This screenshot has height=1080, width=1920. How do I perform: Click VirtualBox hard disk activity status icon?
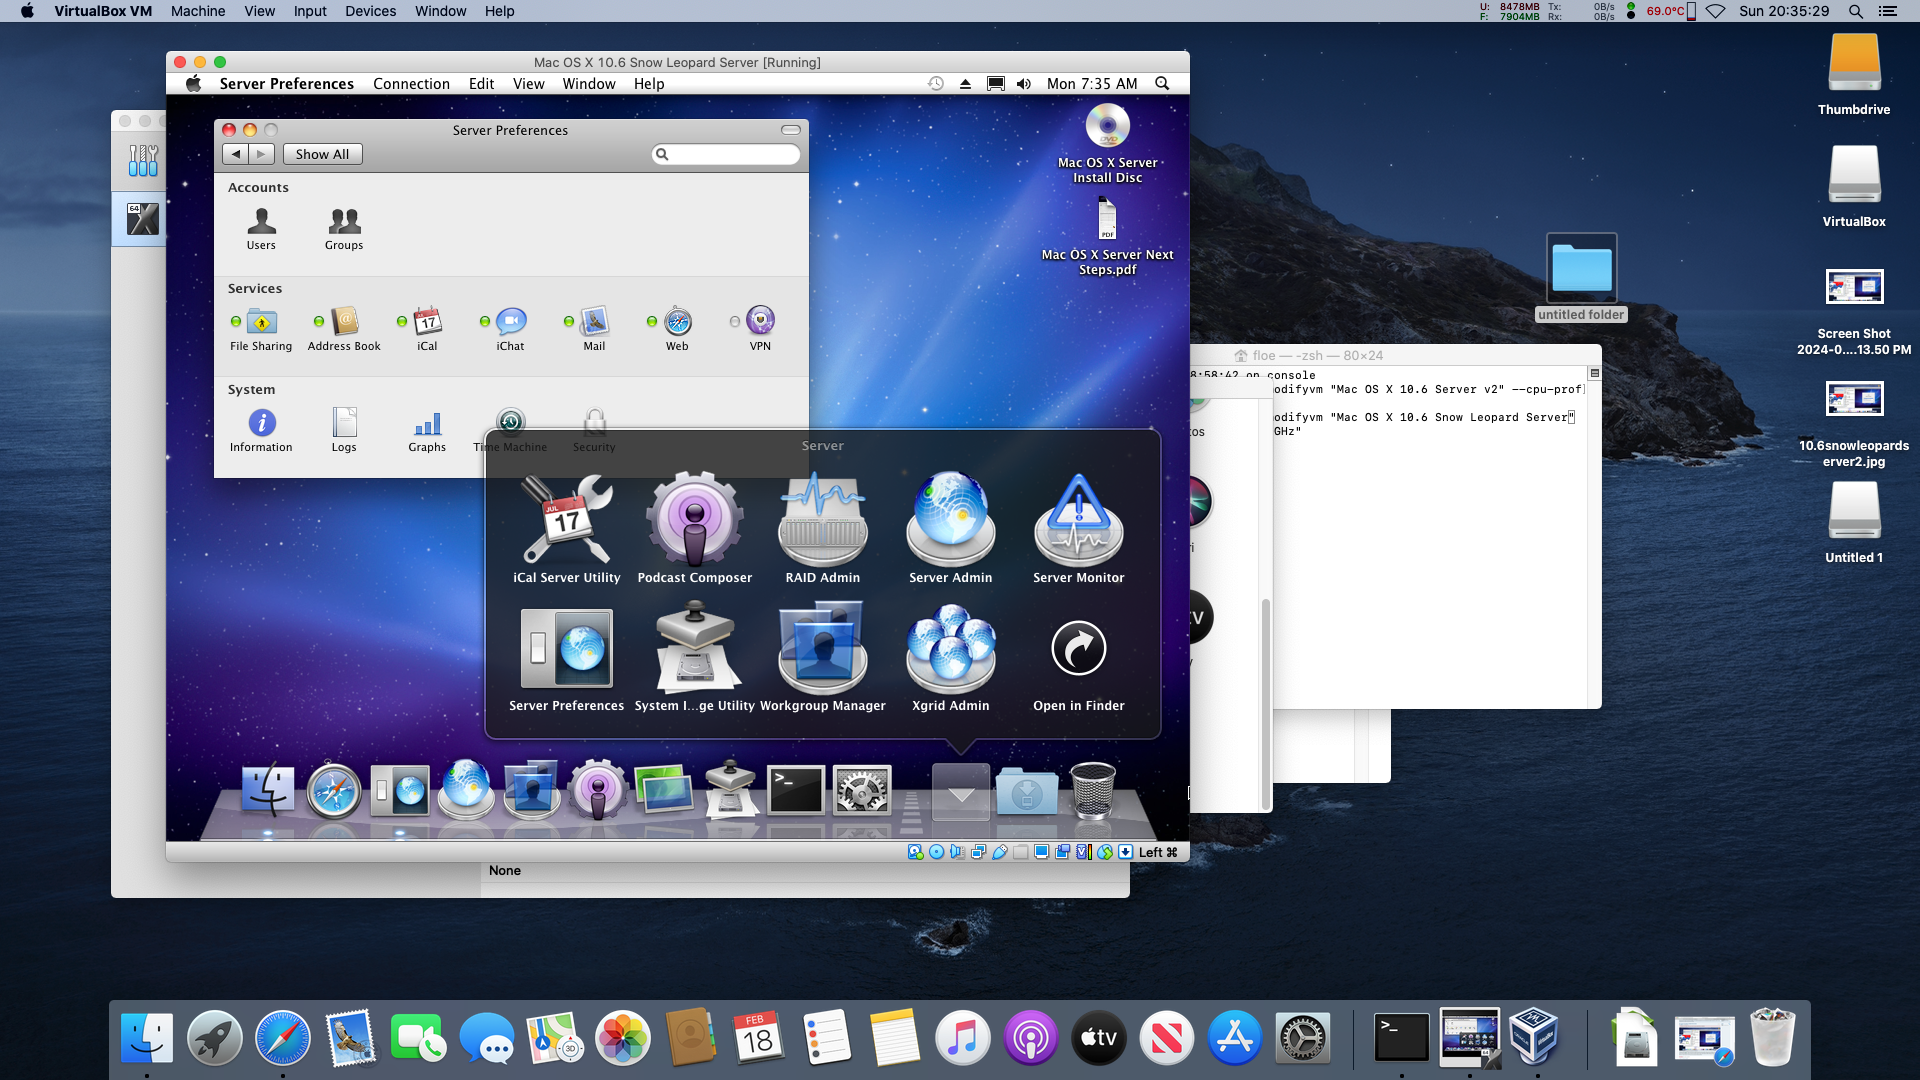(915, 852)
